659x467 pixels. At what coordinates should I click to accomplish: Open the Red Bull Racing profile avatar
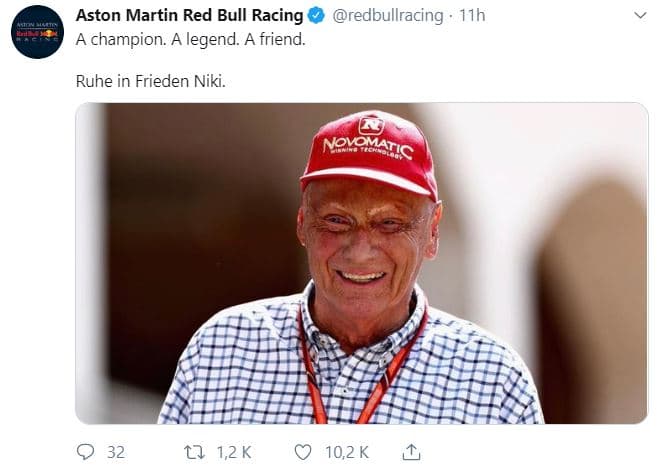[x=37, y=32]
